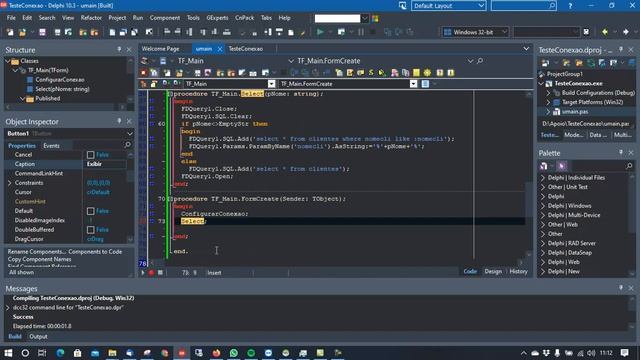This screenshot has width=640, height=360.
Task: Click the Run Without Debugging icon
Action: (x=341, y=32)
